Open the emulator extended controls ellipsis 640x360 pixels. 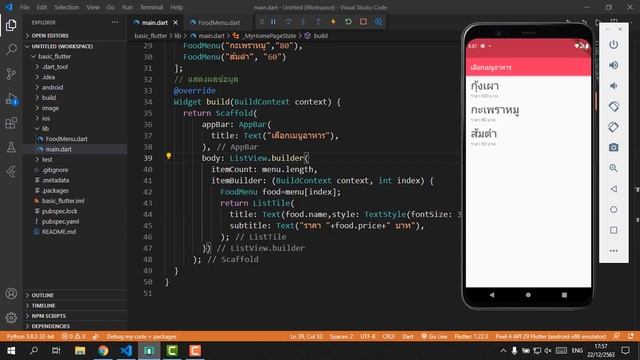click(613, 251)
